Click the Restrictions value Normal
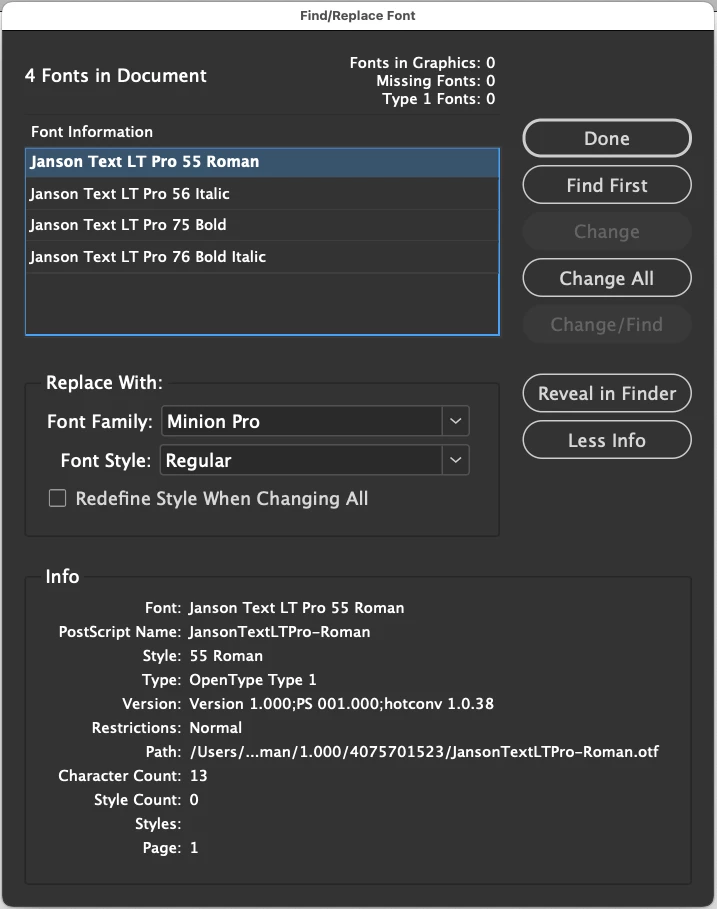Screen dimensions: 717x909 216,728
